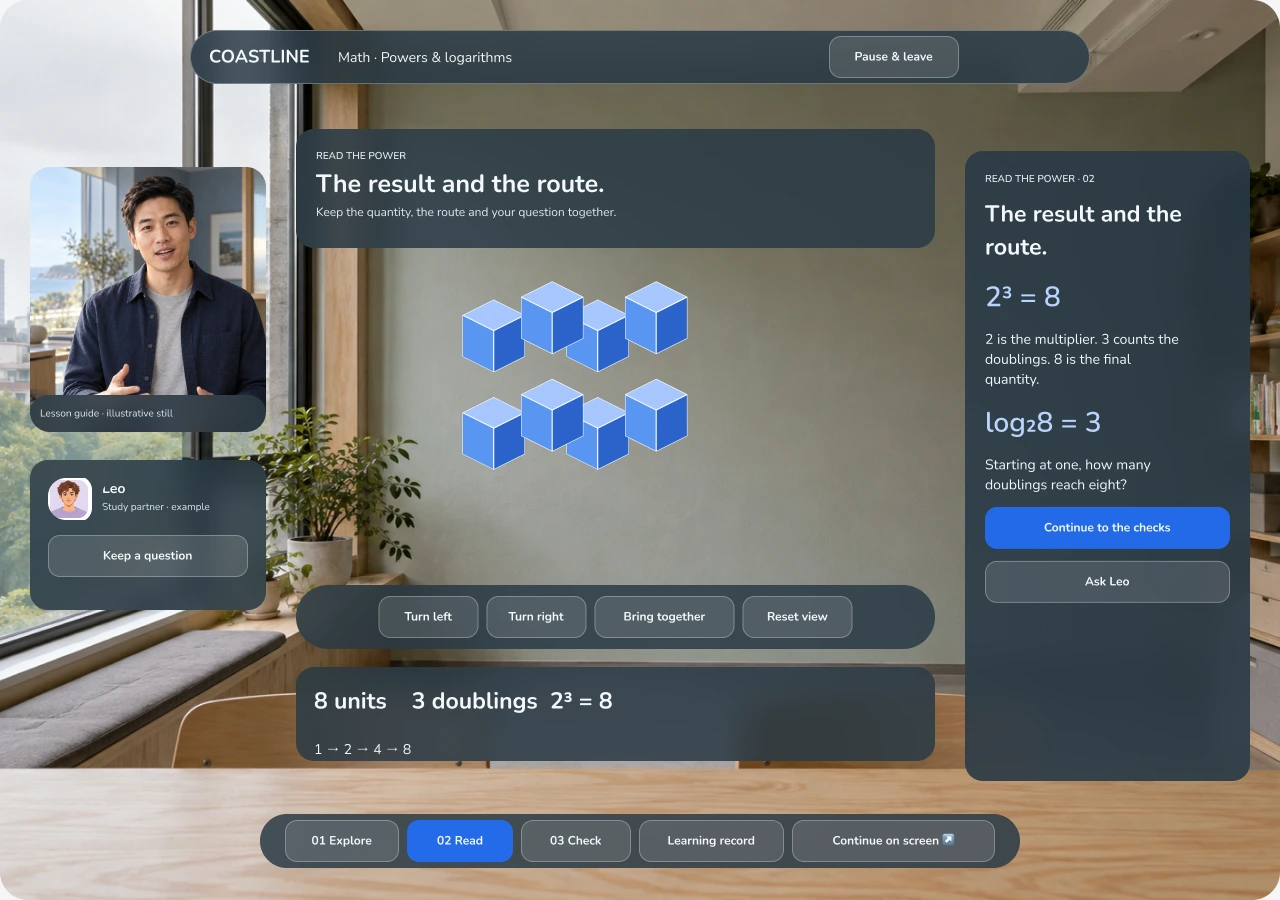Click the lesson guide video thumbnail
The width and height of the screenshot is (1280, 900).
[x=148, y=299]
